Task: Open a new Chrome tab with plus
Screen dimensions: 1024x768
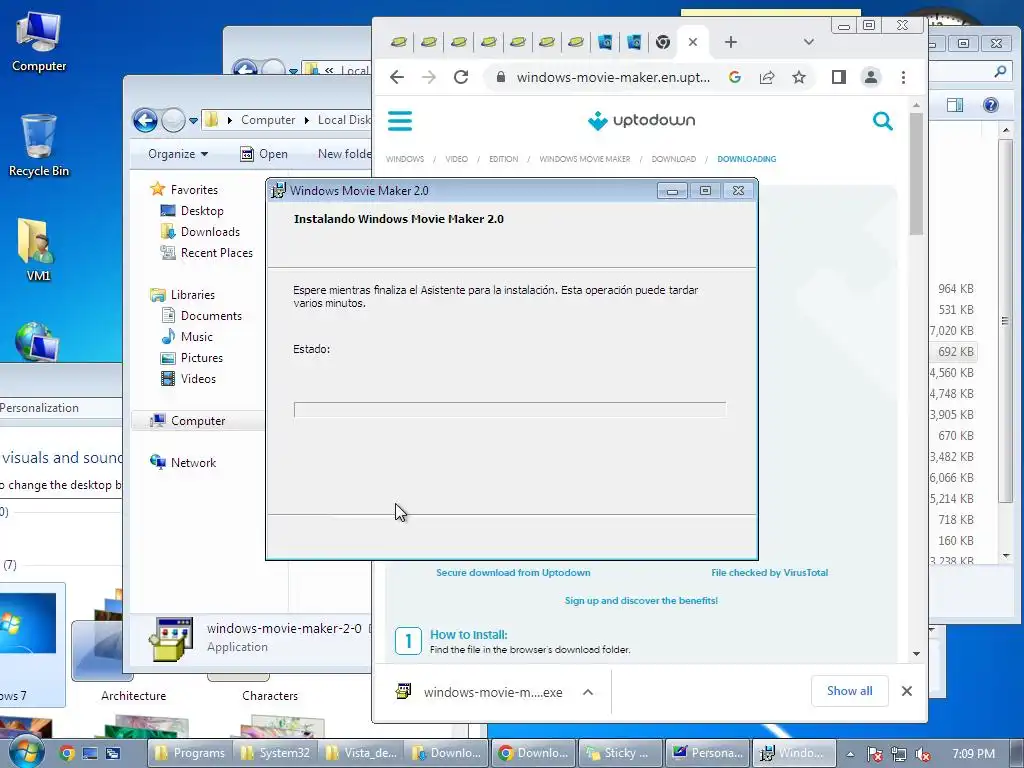Action: point(731,42)
